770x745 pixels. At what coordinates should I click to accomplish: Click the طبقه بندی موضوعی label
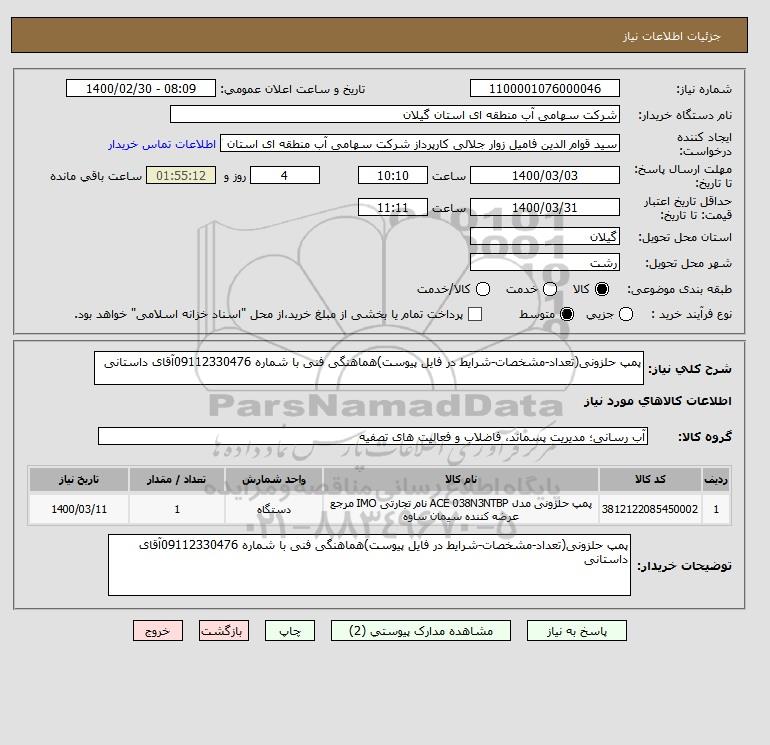click(680, 290)
